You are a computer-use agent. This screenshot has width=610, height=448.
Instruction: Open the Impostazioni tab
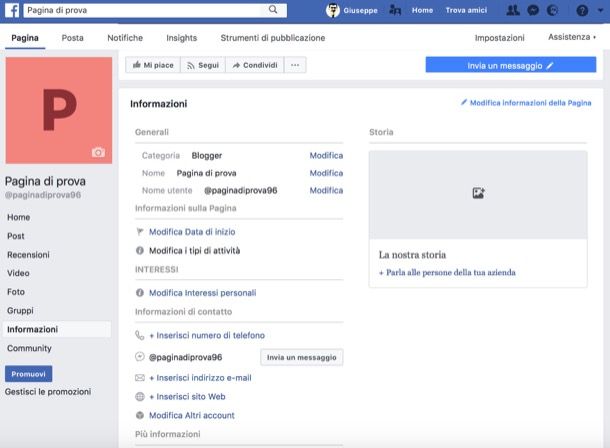pos(500,38)
